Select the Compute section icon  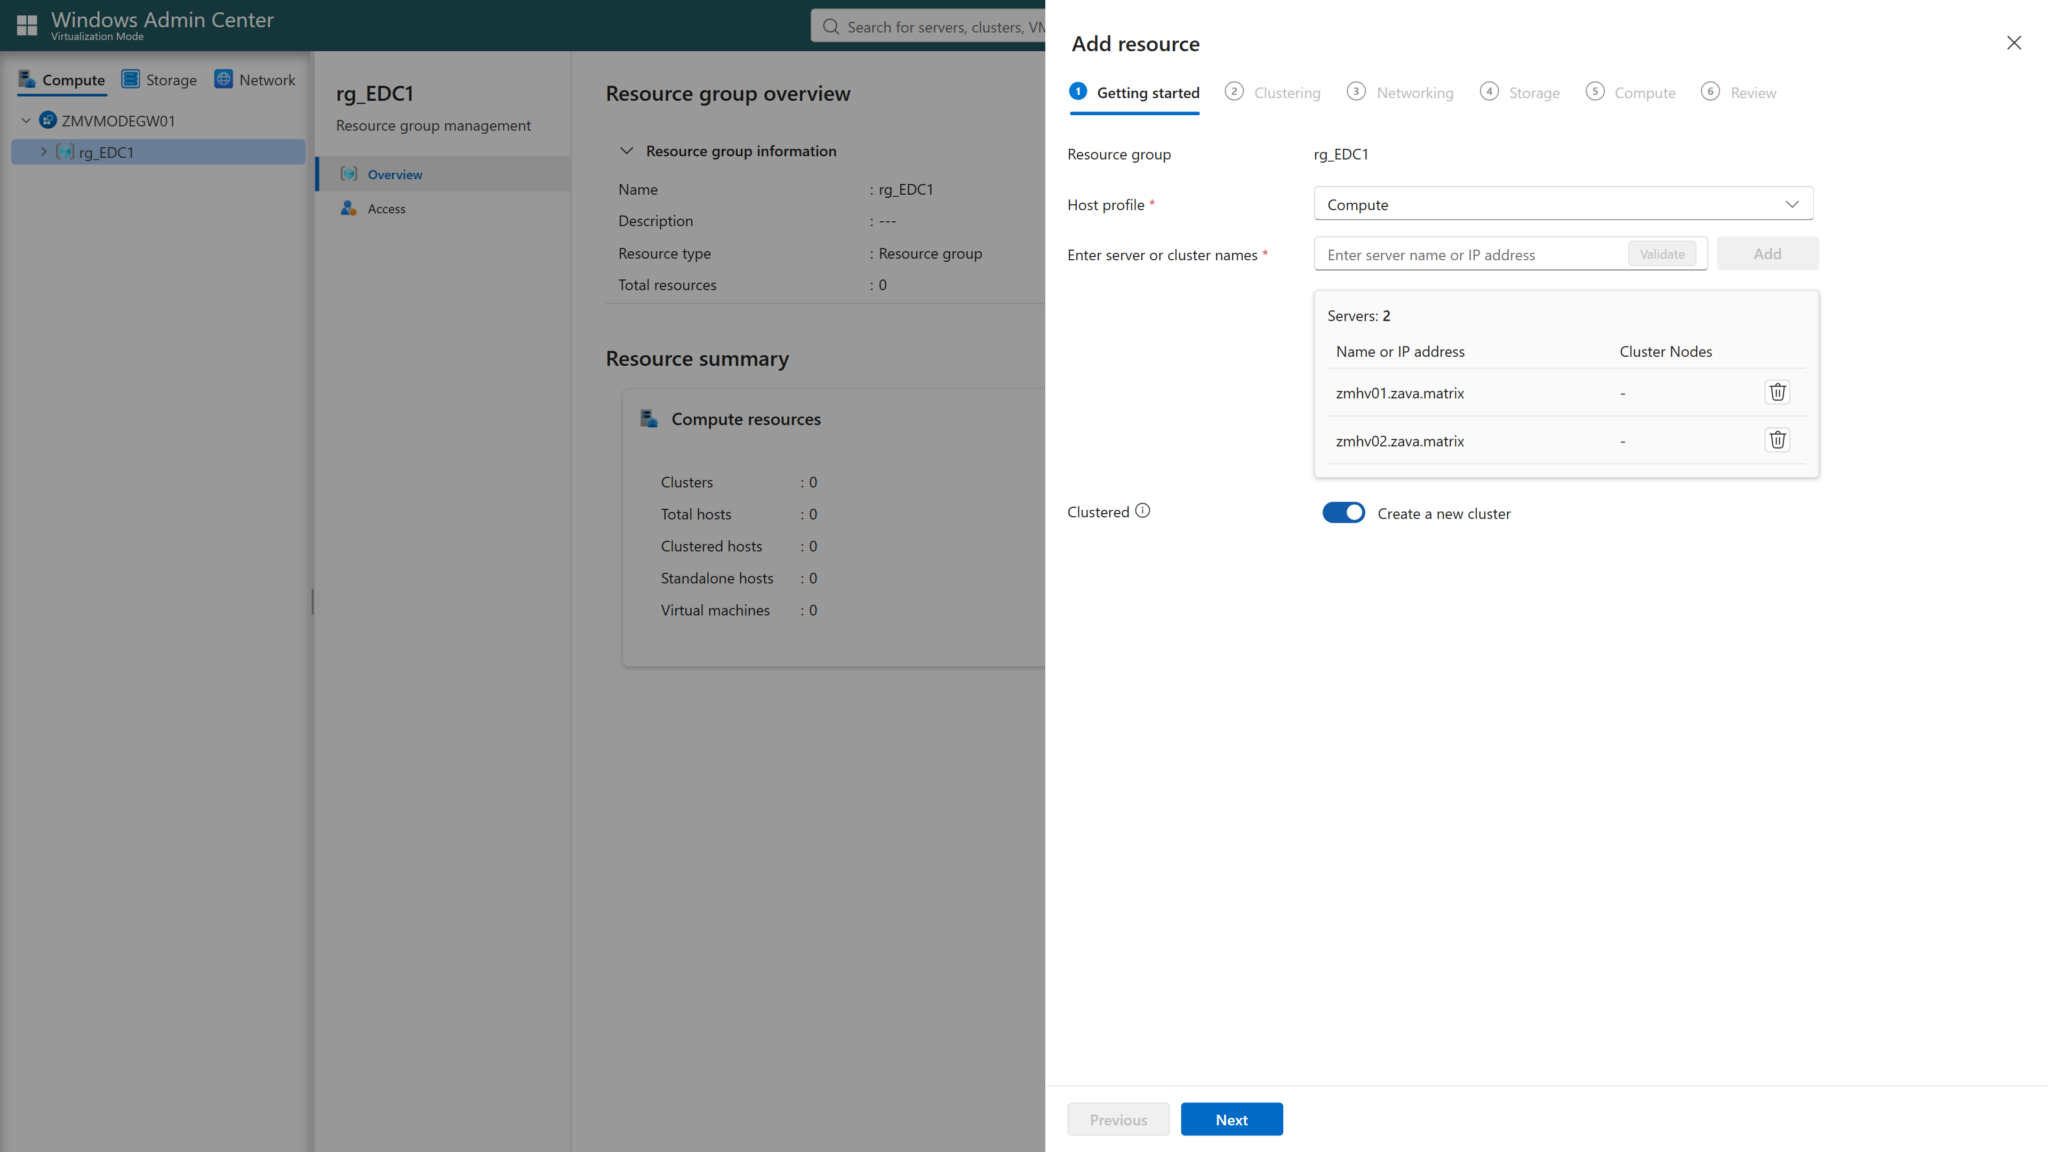coord(26,79)
